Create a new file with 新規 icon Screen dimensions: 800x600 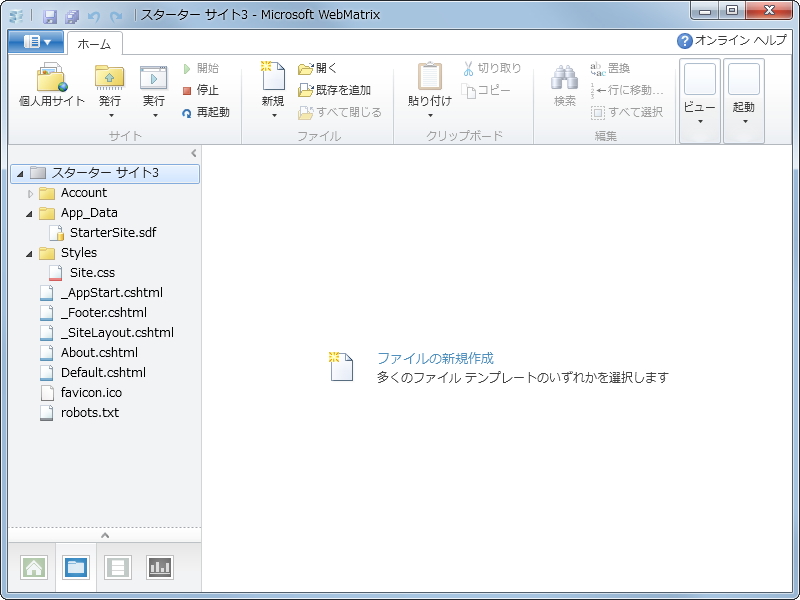pyautogui.click(x=273, y=76)
